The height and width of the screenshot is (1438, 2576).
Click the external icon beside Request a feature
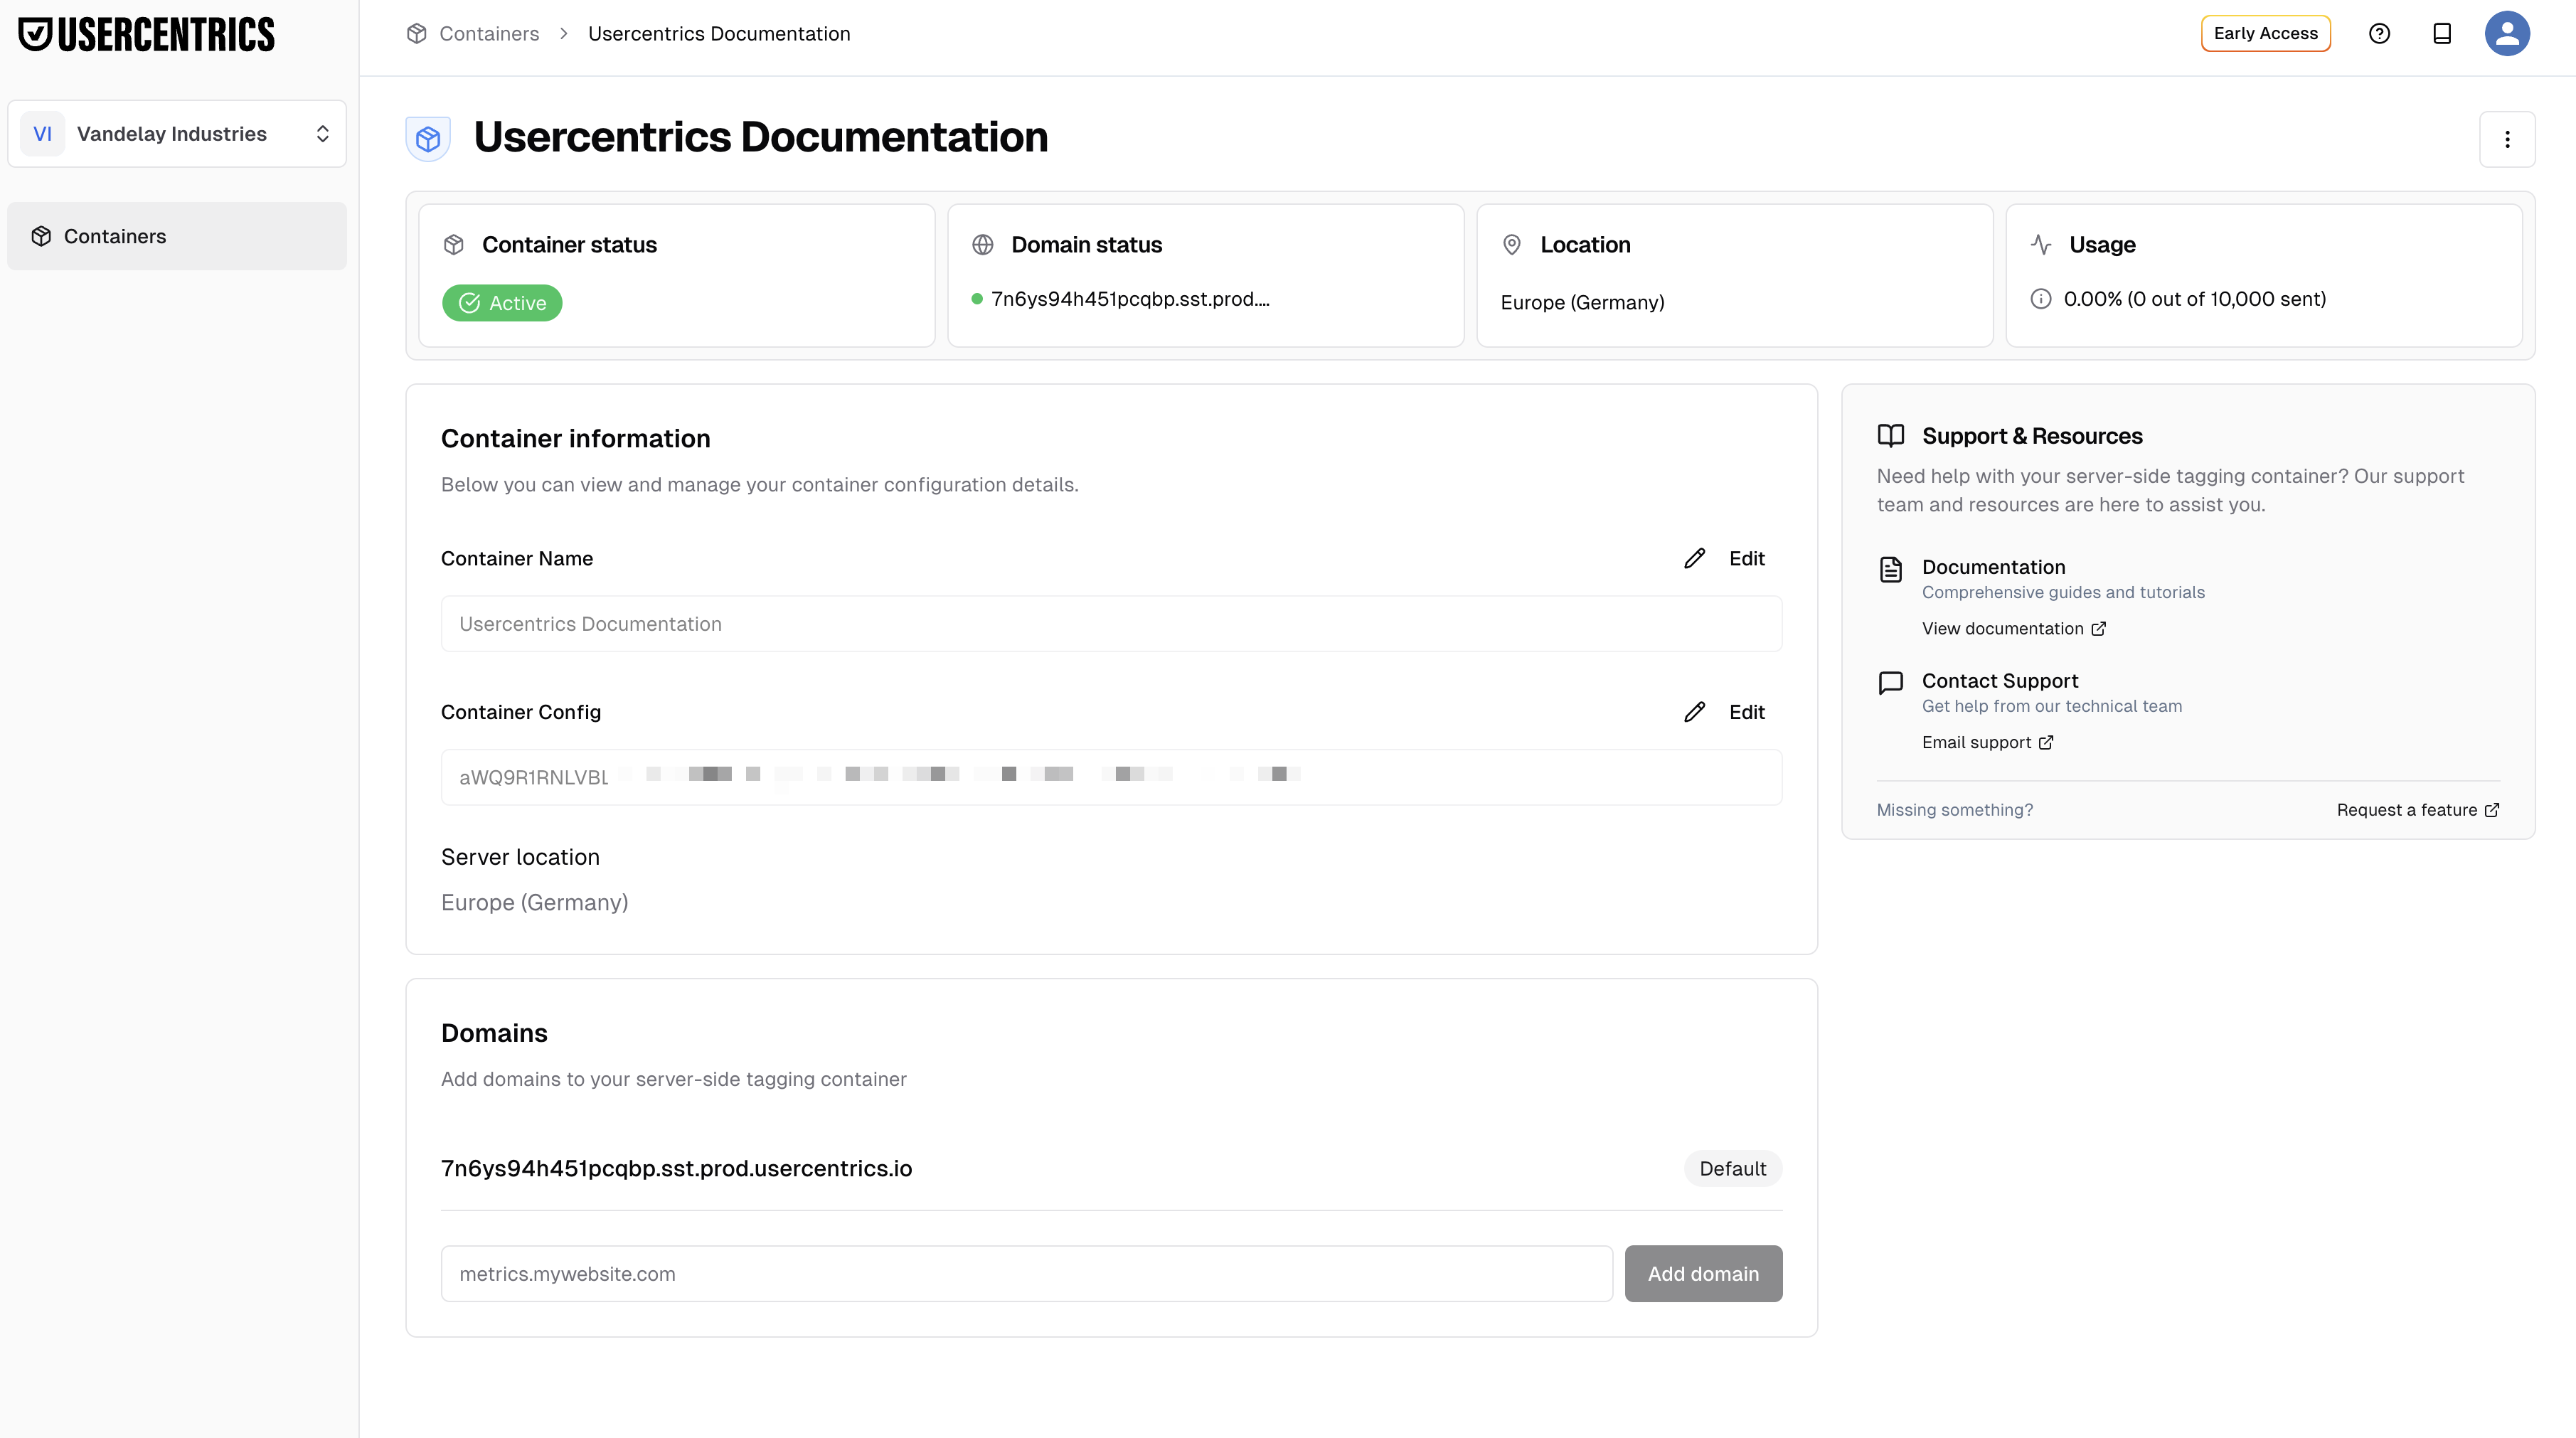[x=2491, y=810]
